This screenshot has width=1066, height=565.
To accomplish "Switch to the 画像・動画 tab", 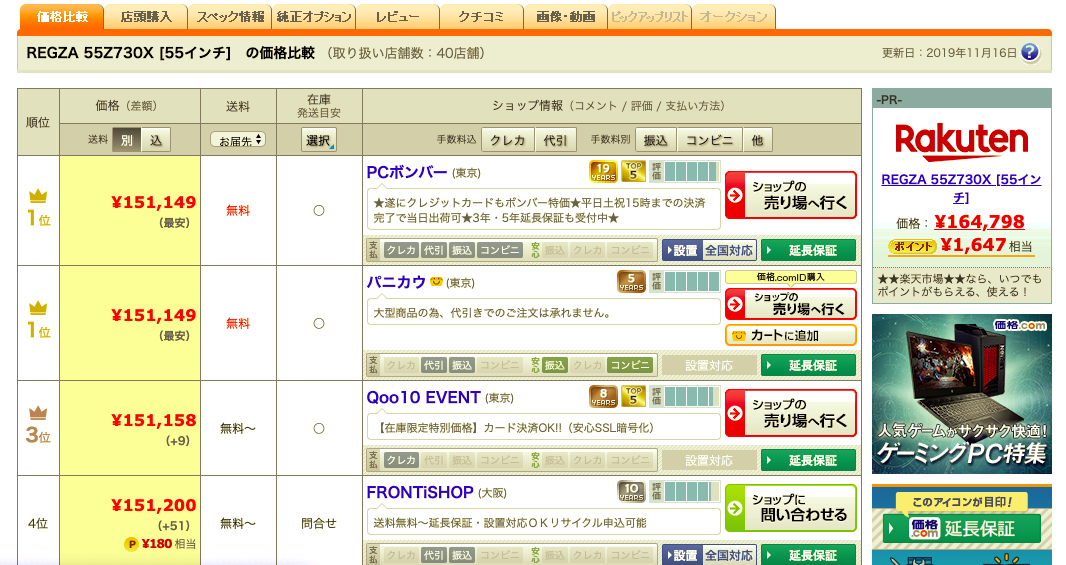I will tap(566, 17).
